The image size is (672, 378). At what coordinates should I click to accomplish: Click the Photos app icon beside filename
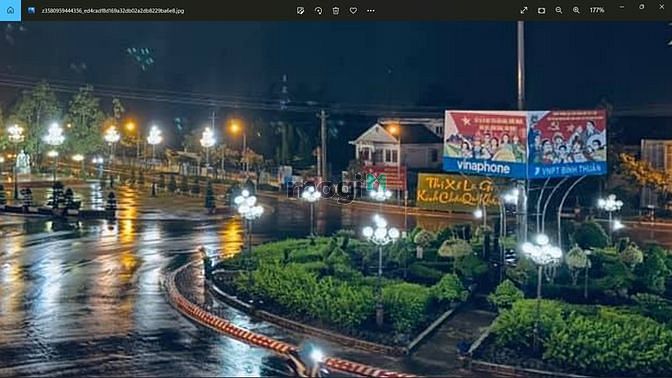click(31, 10)
